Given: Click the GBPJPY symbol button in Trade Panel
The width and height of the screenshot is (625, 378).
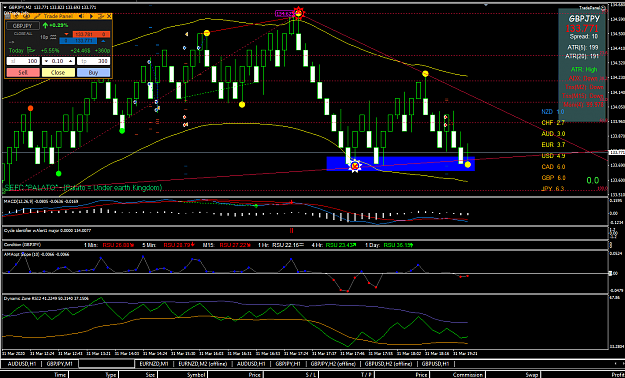Looking at the screenshot, I should [23, 26].
